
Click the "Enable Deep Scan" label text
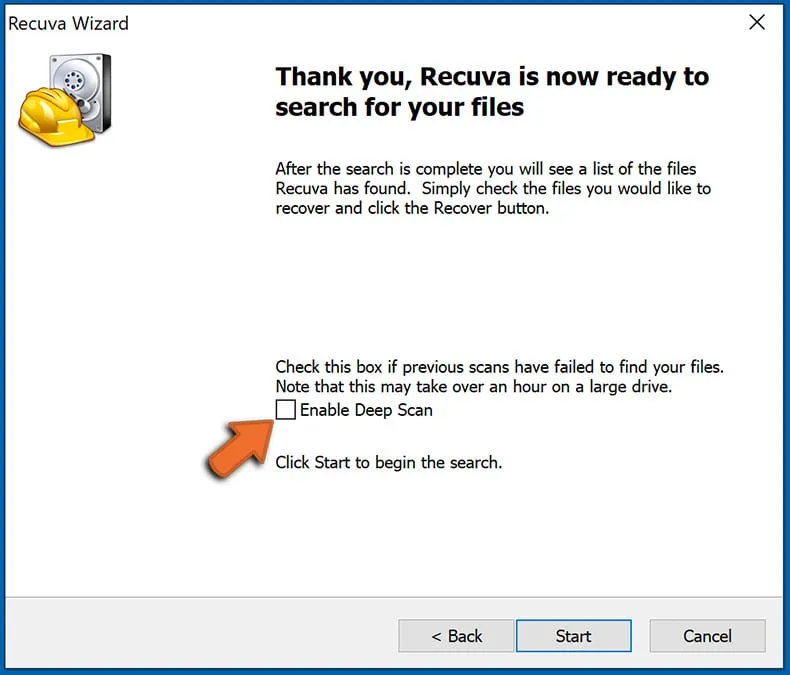pyautogui.click(x=366, y=410)
